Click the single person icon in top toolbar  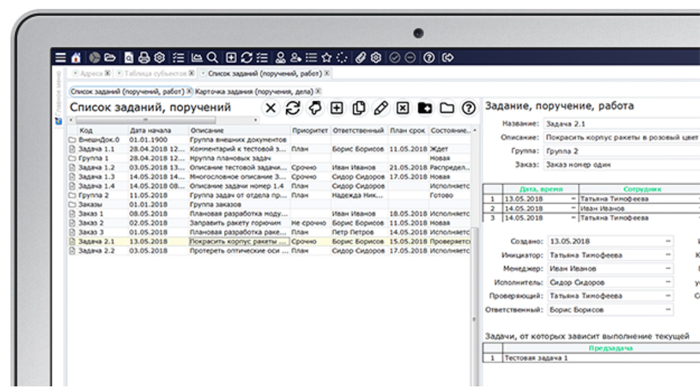click(280, 58)
